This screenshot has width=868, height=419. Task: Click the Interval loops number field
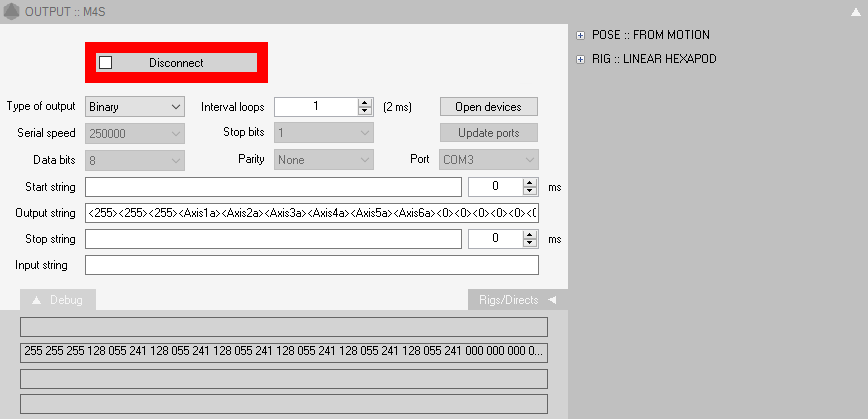pos(316,107)
